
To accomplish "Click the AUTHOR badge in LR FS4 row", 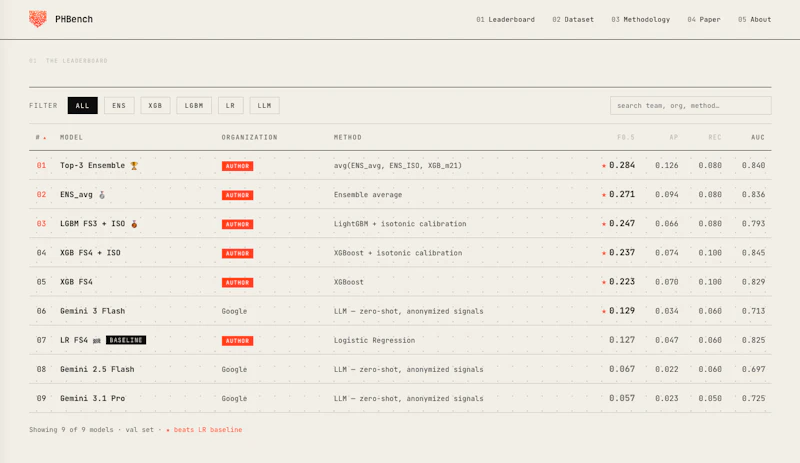I will (237, 340).
